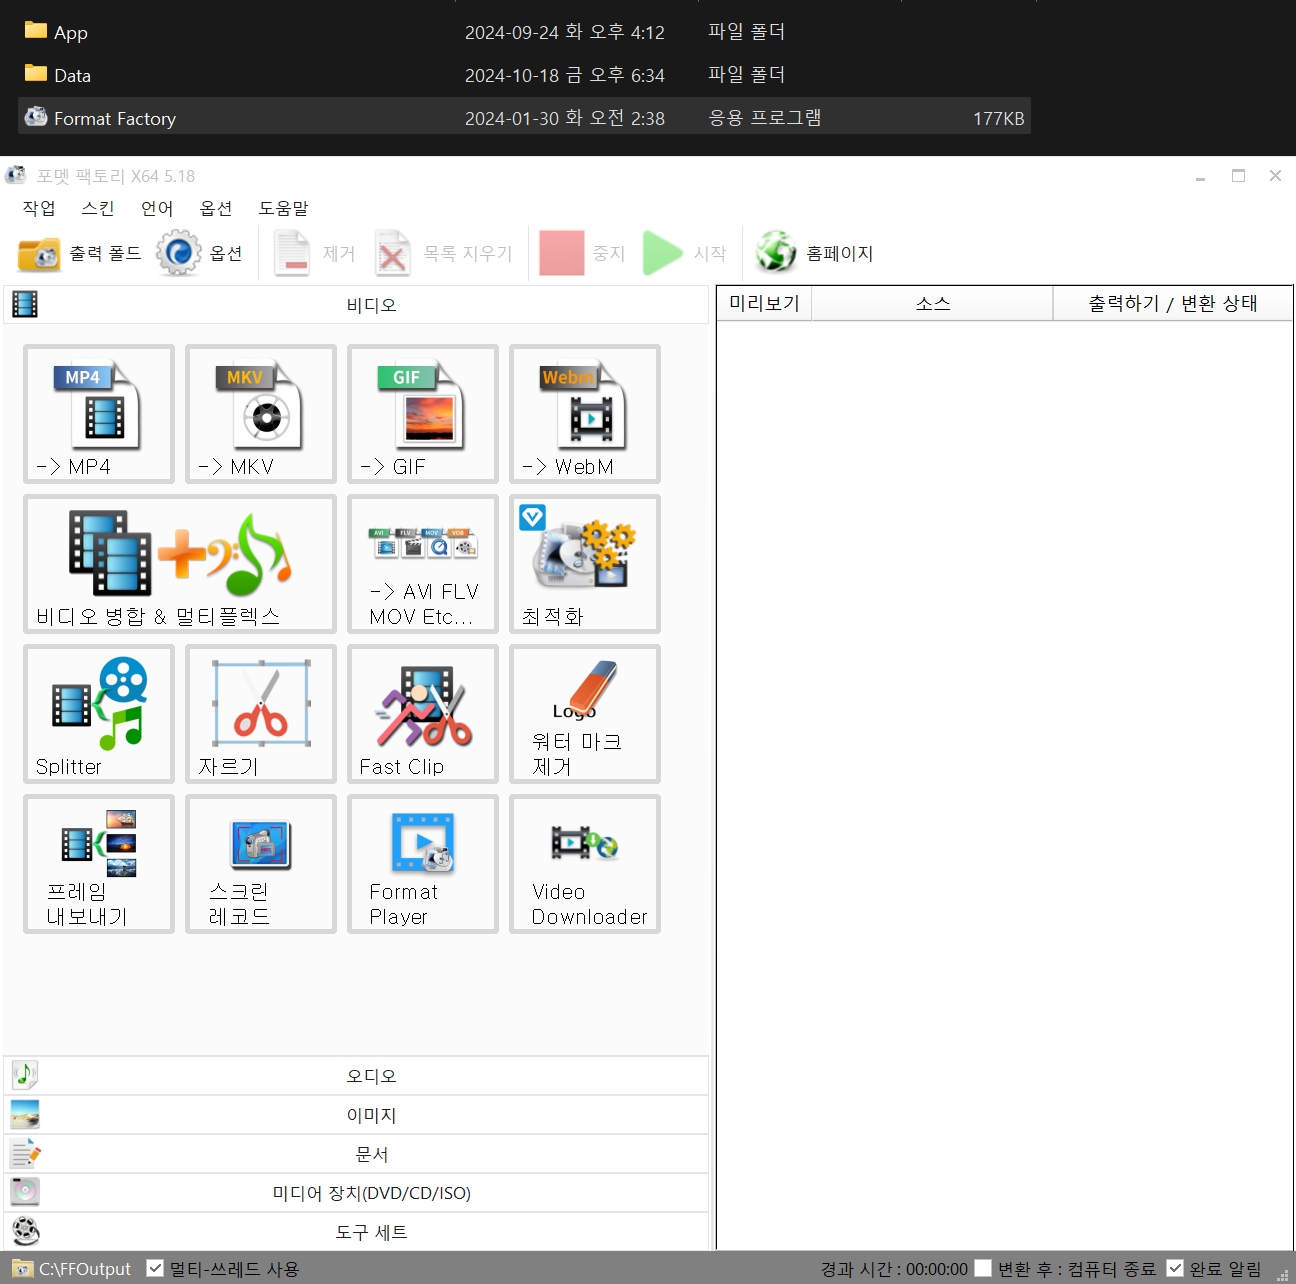
Task: Click the window size grip in the bottom-right corner
Action: [1283, 1274]
